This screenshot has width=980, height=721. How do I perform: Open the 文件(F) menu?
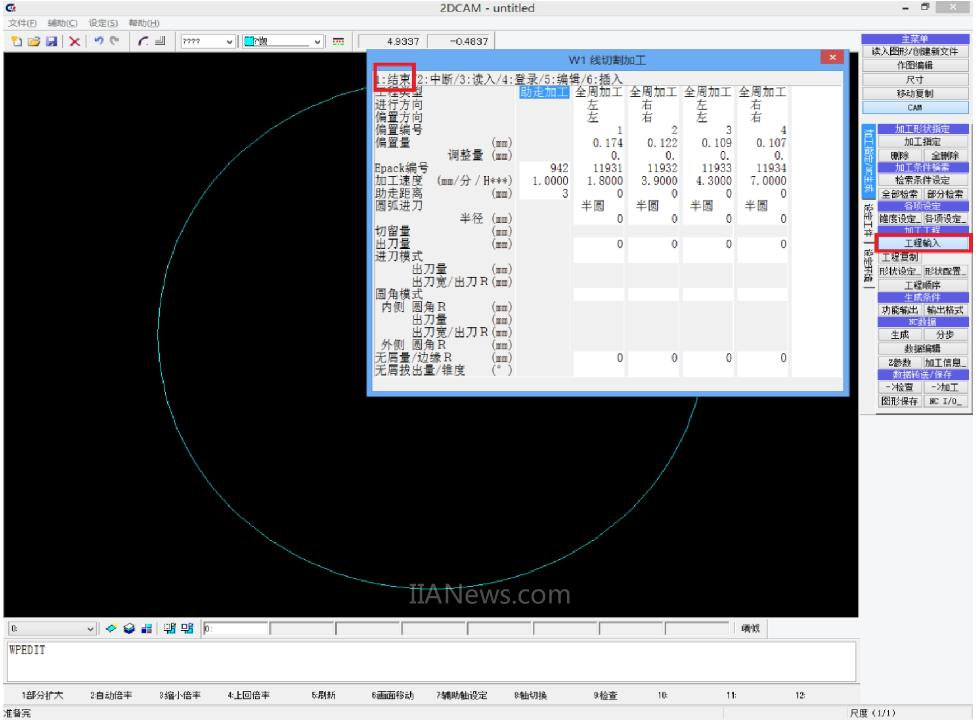click(x=22, y=23)
